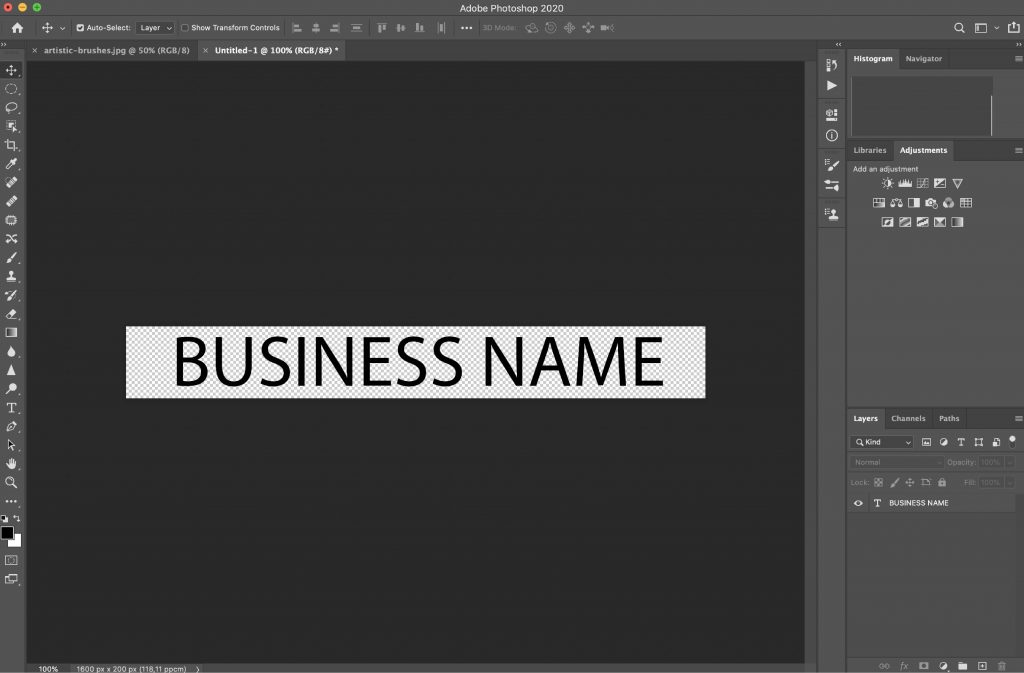
Task: Open the layer styles fx menu
Action: 901,665
